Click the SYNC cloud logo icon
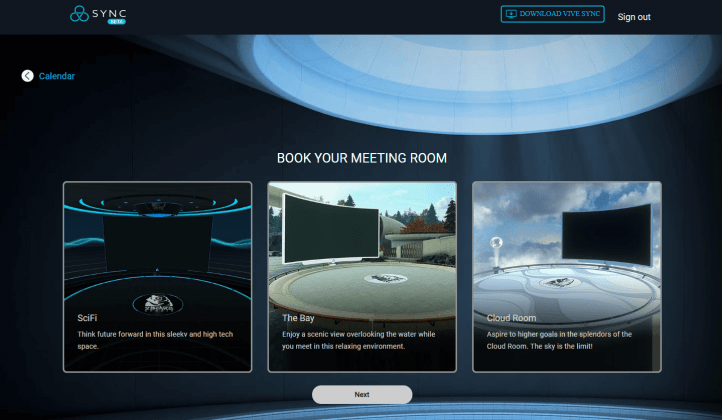Viewport: 722px width, 420px height. coord(80,14)
